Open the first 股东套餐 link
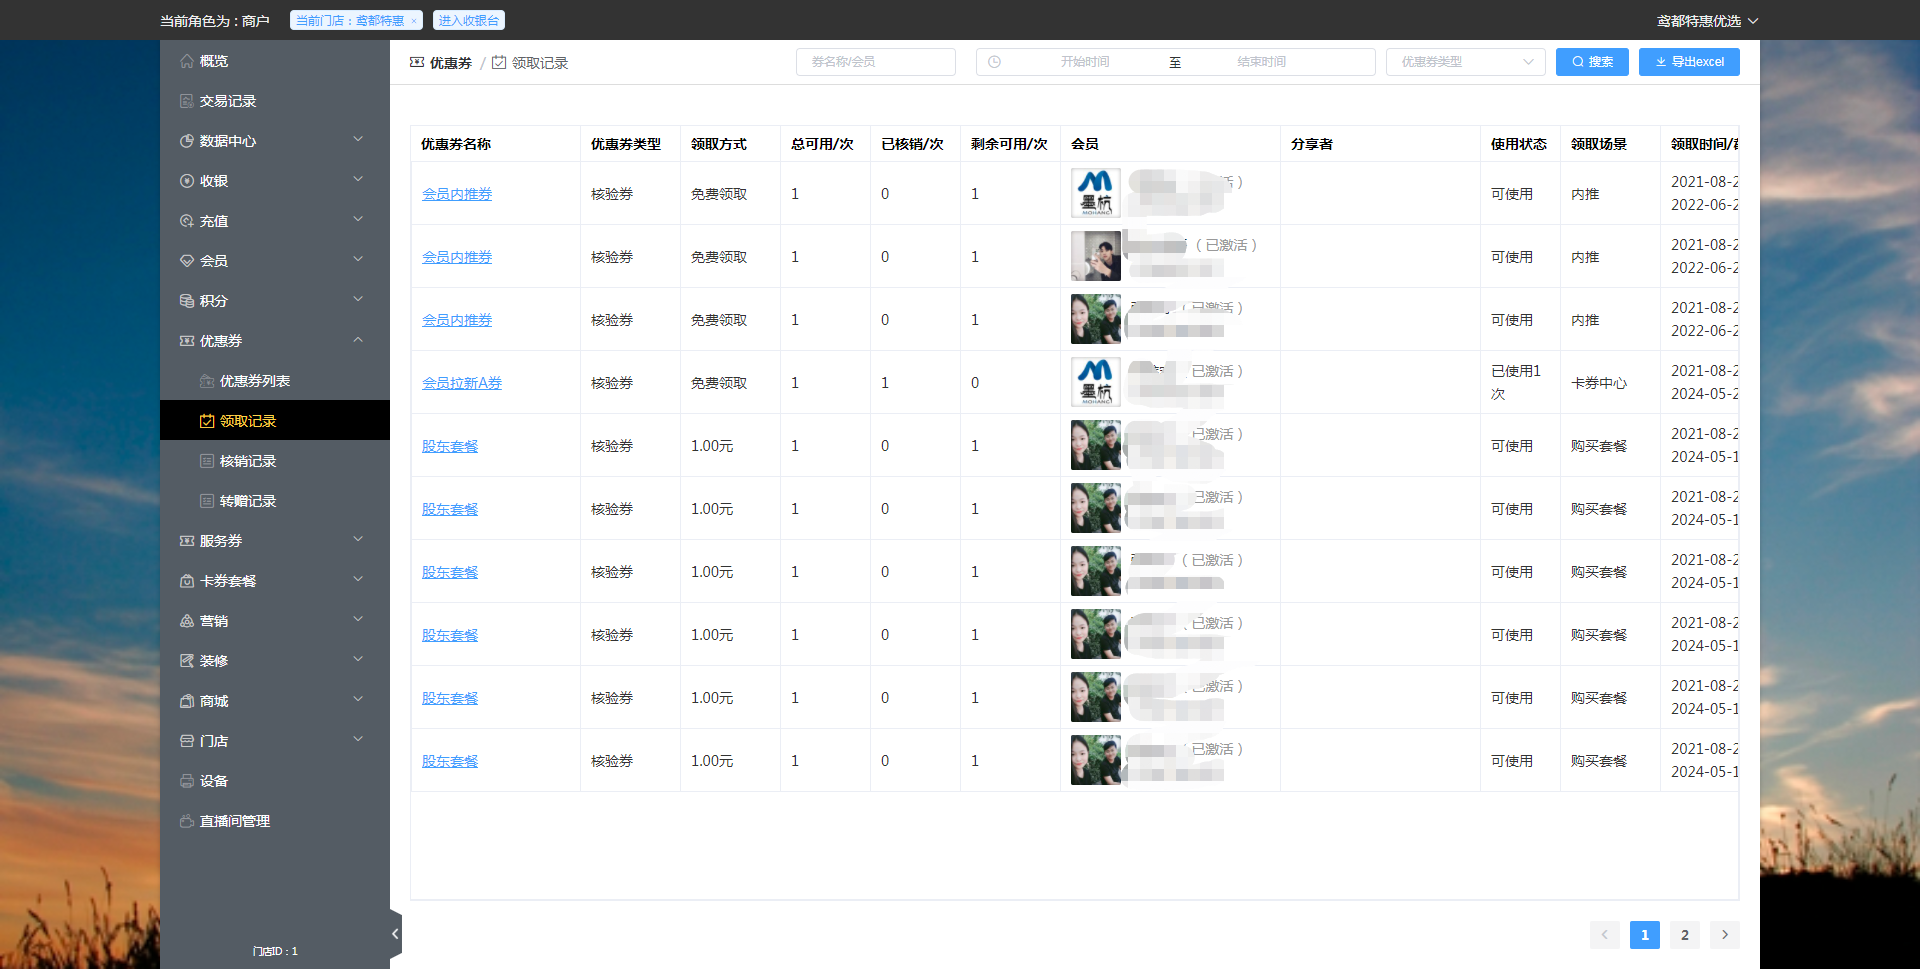Image resolution: width=1920 pixels, height=969 pixels. pos(450,446)
